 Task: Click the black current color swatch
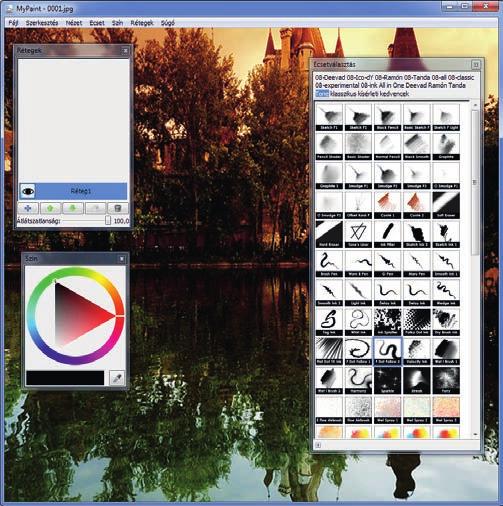[x=65, y=378]
